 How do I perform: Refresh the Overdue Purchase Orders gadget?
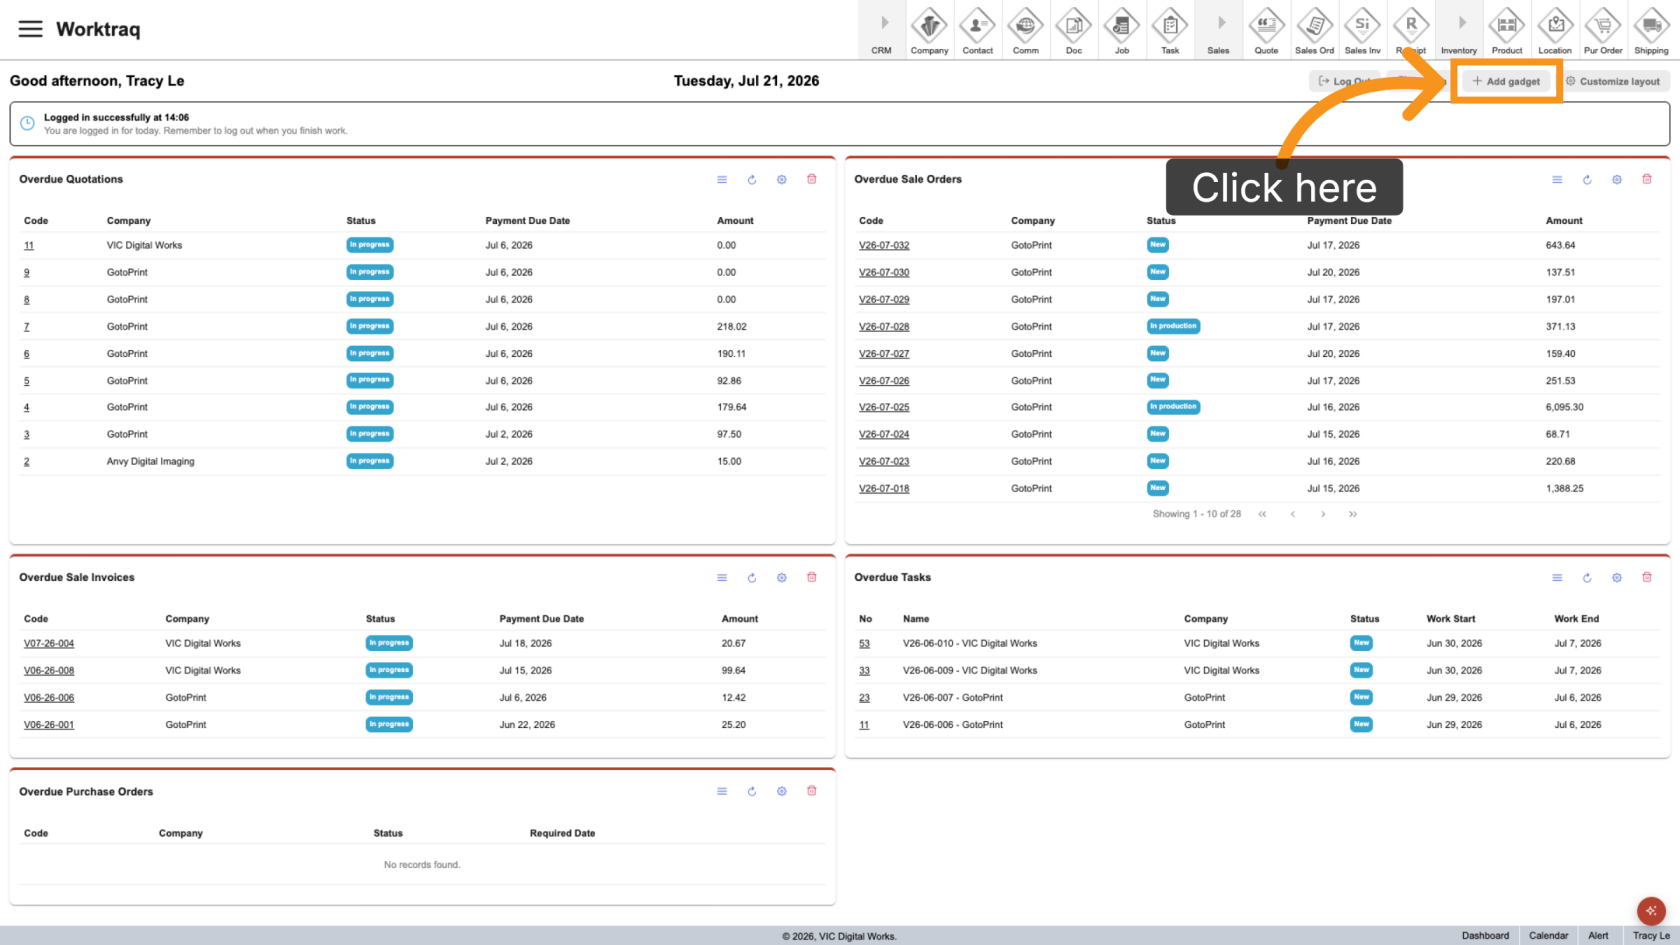coord(752,792)
